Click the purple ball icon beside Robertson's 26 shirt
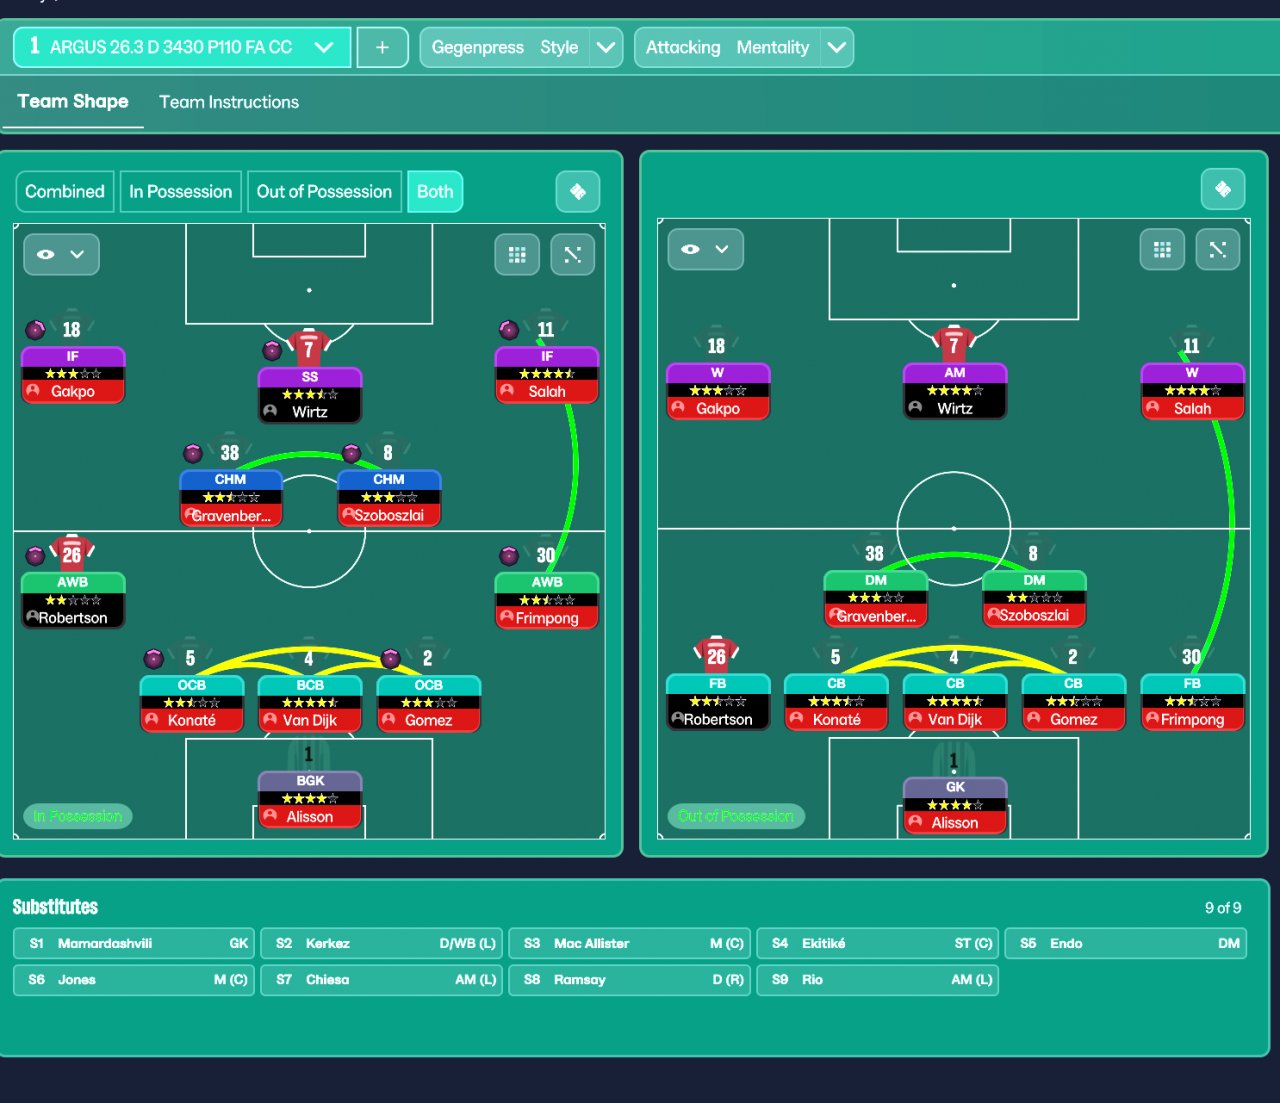The image size is (1280, 1103). coord(35,555)
